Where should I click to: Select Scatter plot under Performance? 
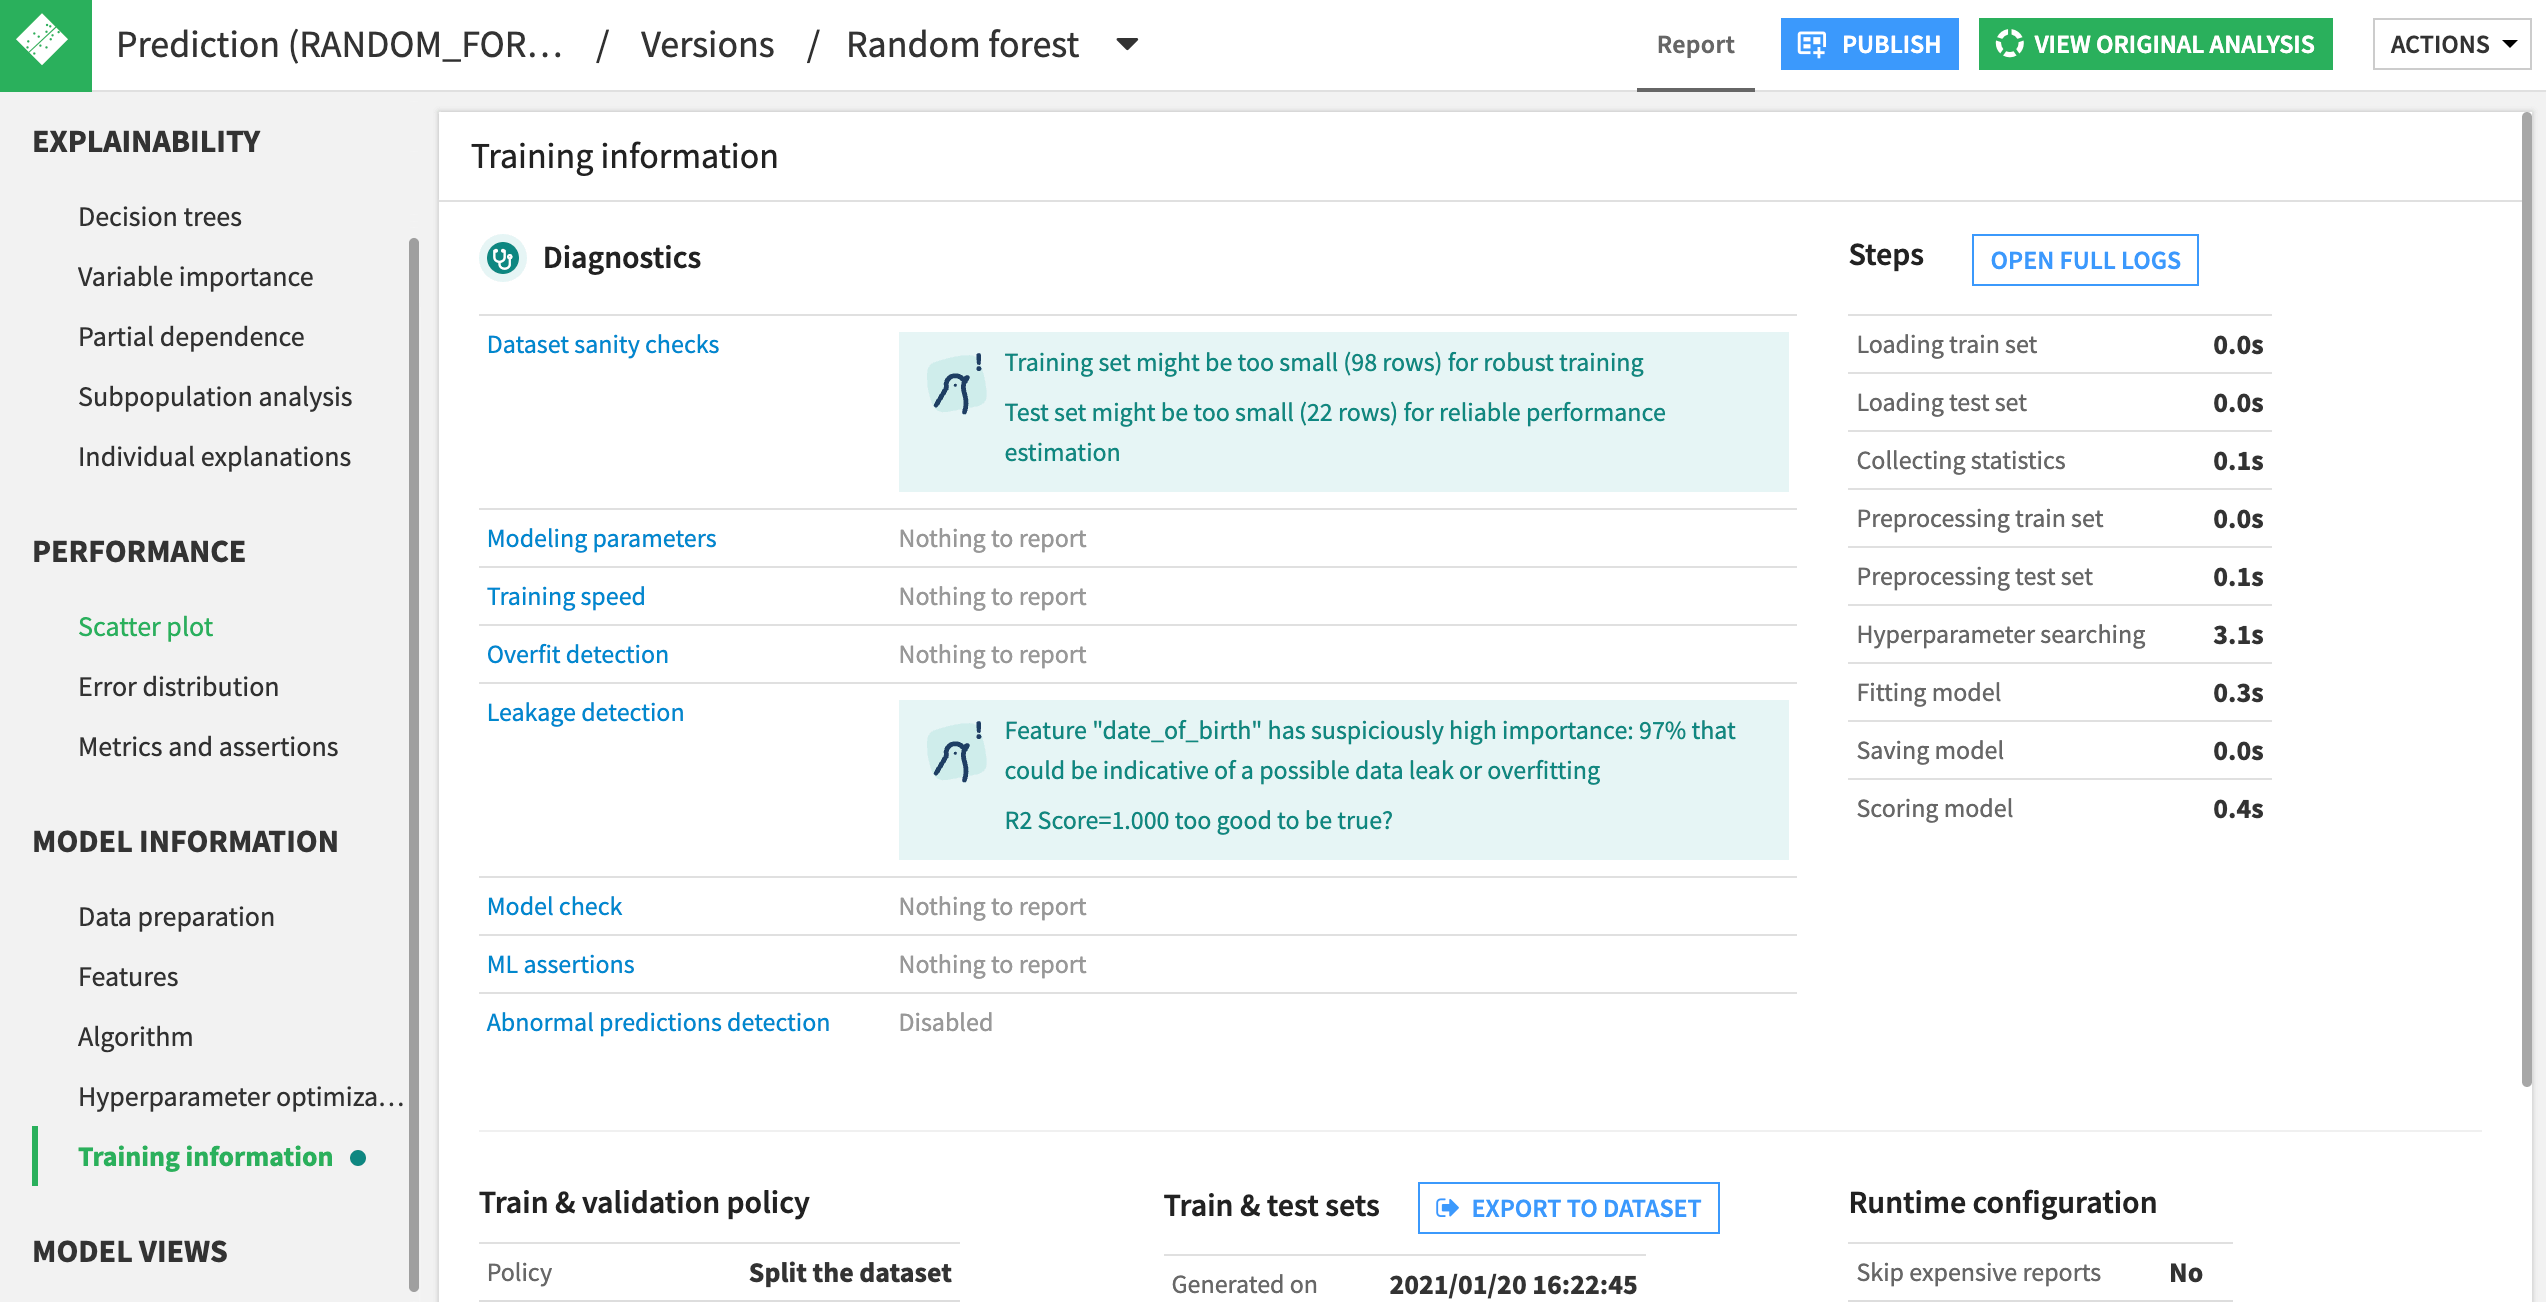[145, 626]
